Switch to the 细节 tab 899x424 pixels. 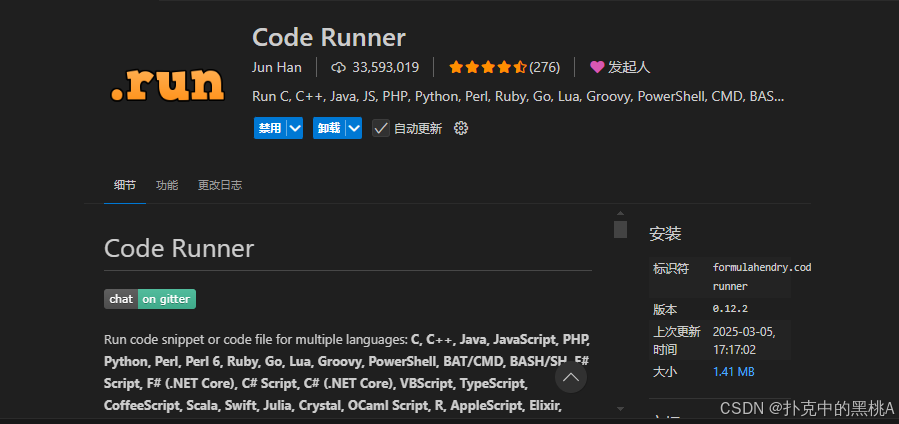pyautogui.click(x=125, y=185)
